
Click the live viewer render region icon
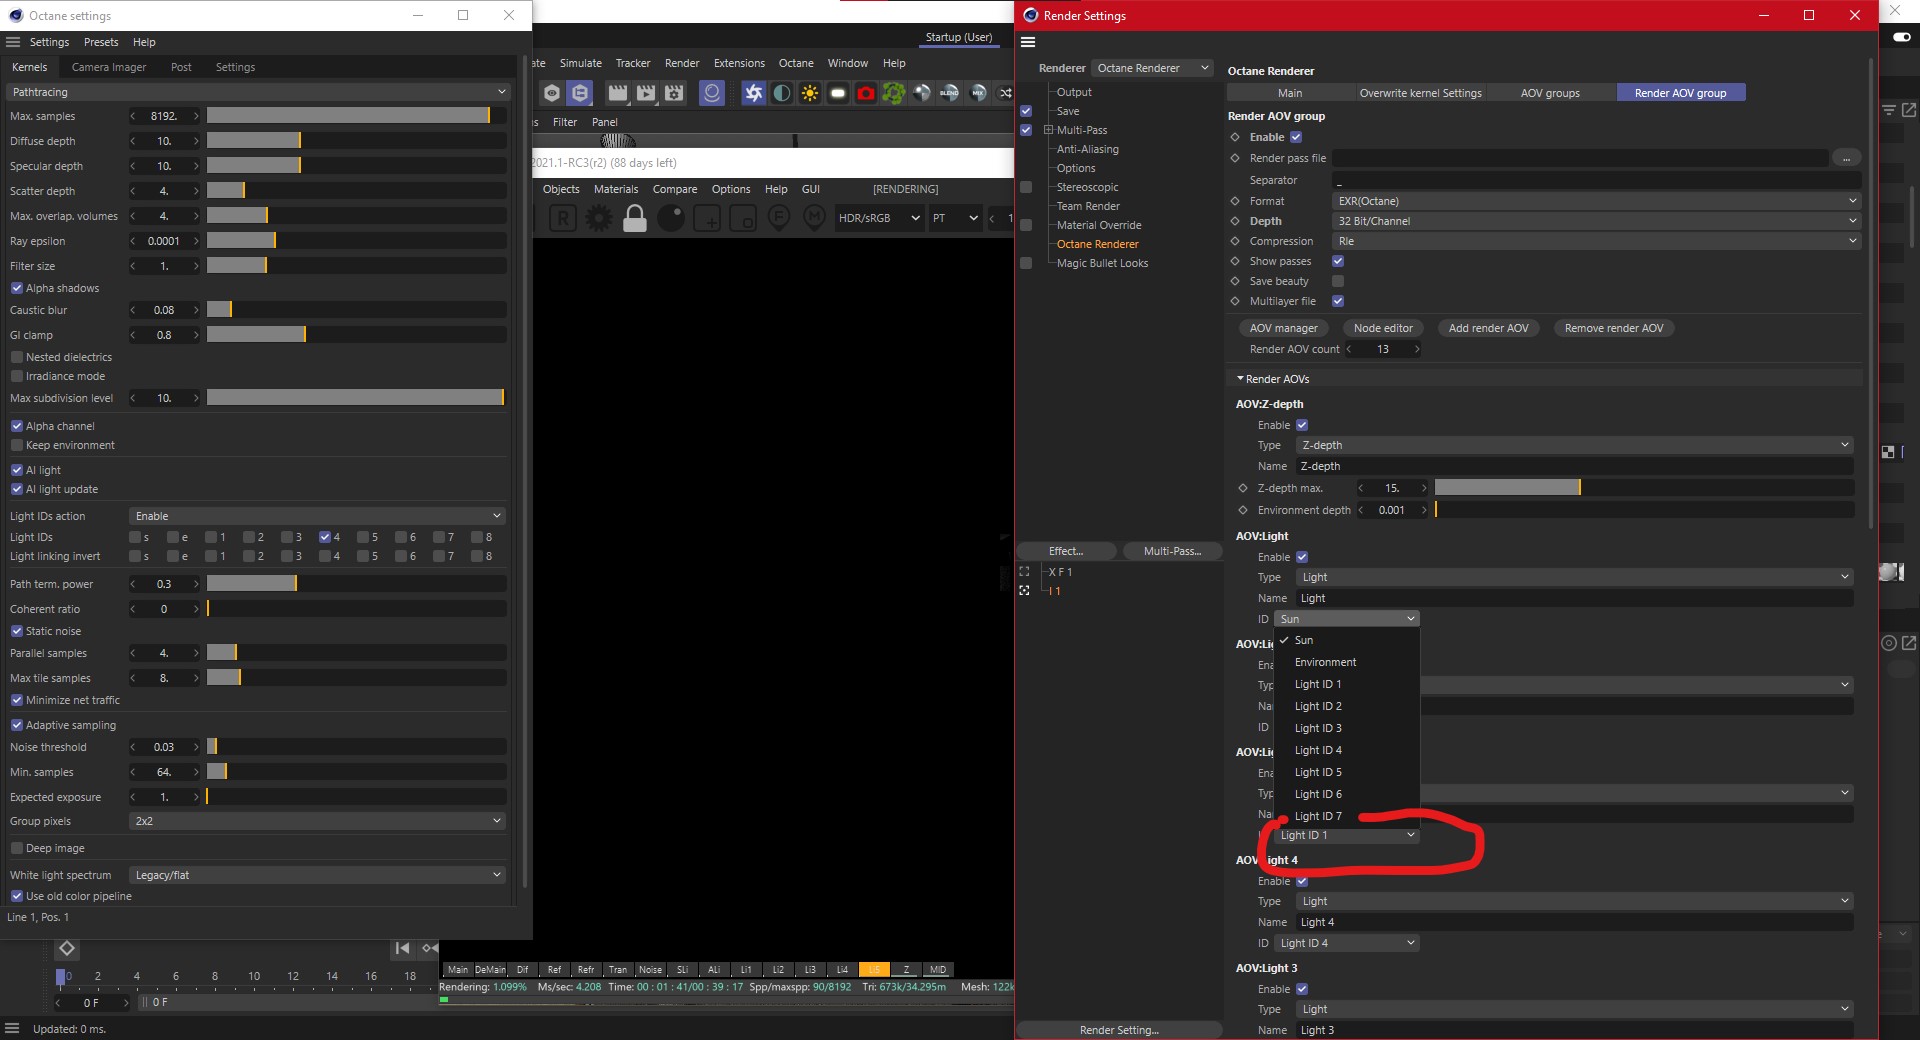pos(707,218)
